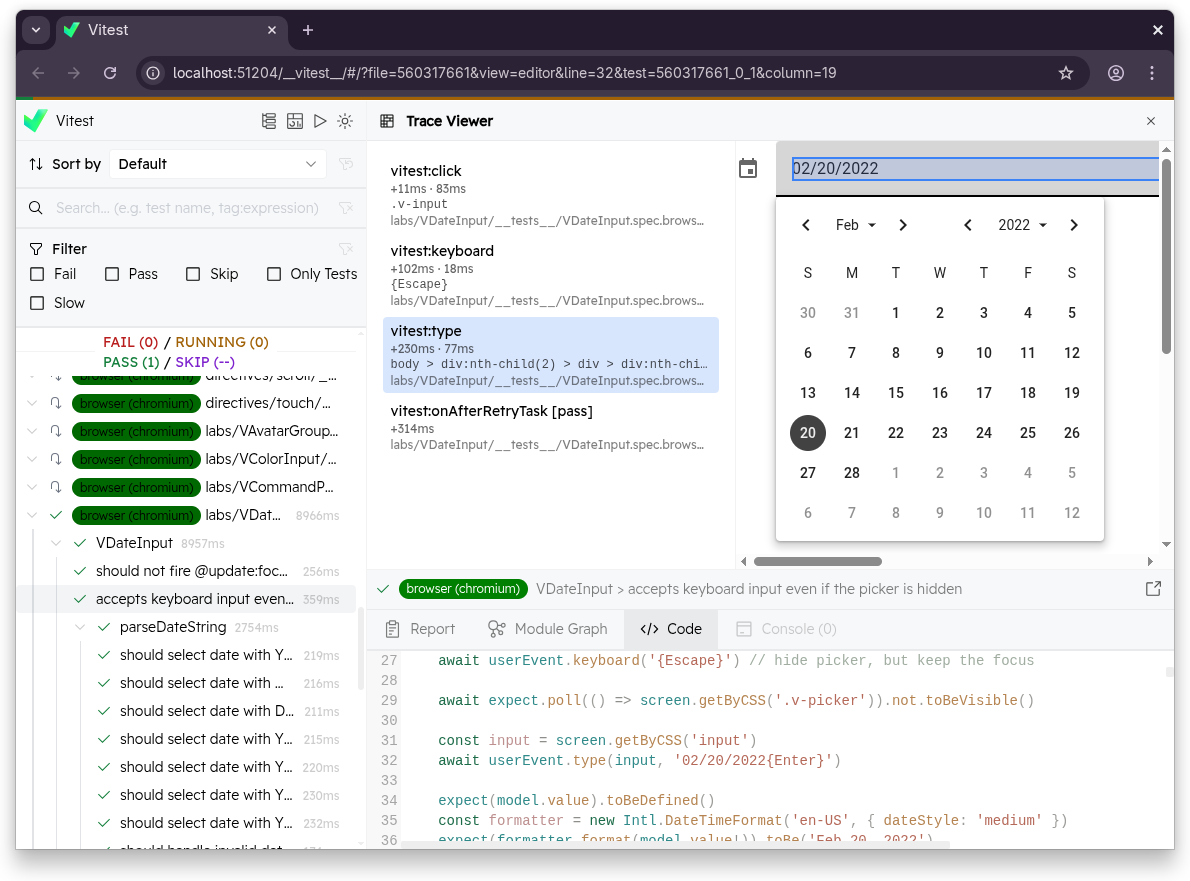Open Chrome three-dot menu

click(x=1152, y=73)
